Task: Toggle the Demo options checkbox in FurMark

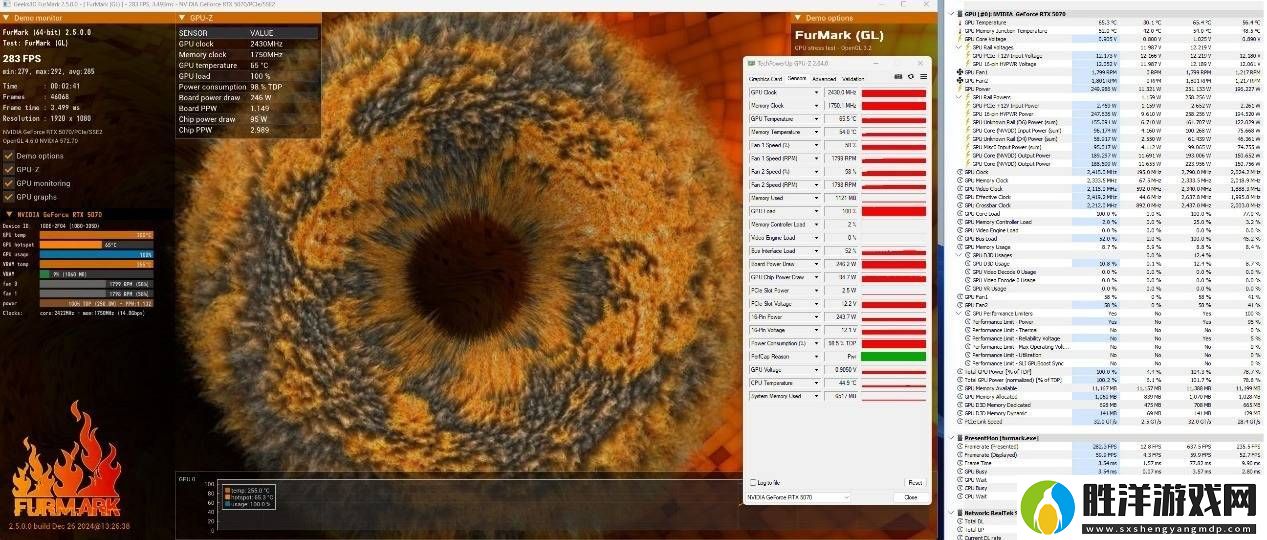Action: coord(10,155)
